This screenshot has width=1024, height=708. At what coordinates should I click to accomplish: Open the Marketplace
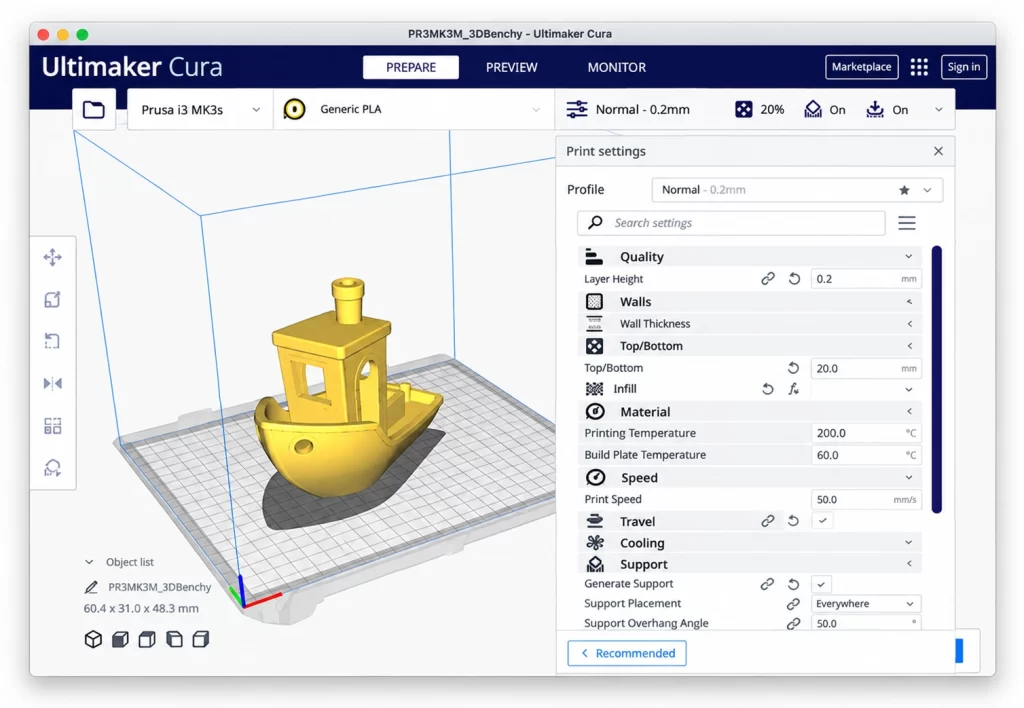(861, 67)
